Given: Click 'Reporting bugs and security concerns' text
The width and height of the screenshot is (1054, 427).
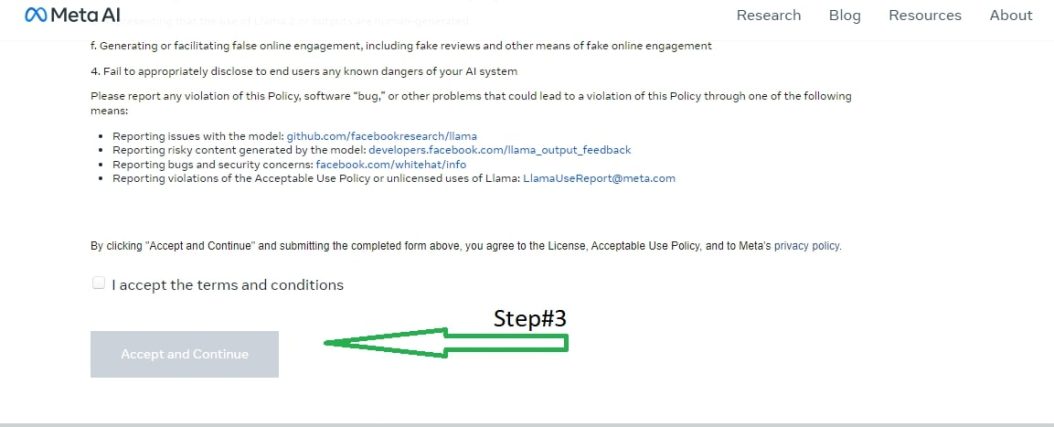Looking at the screenshot, I should pyautogui.click(x=212, y=164).
